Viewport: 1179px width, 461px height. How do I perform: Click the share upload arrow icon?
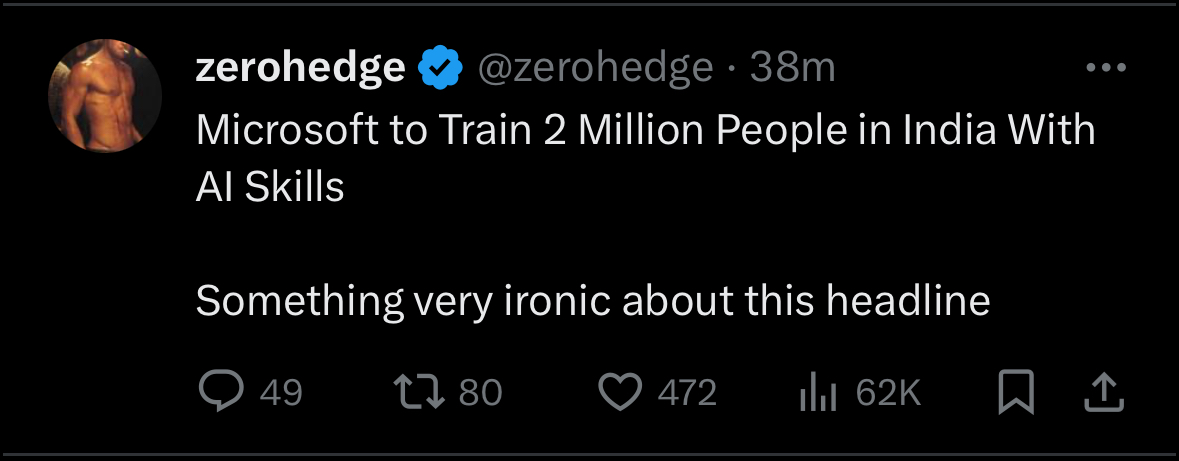pos(1104,393)
